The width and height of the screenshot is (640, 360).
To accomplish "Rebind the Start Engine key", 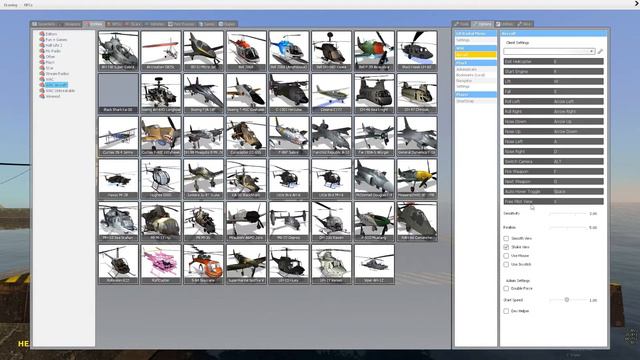I will coord(553,71).
